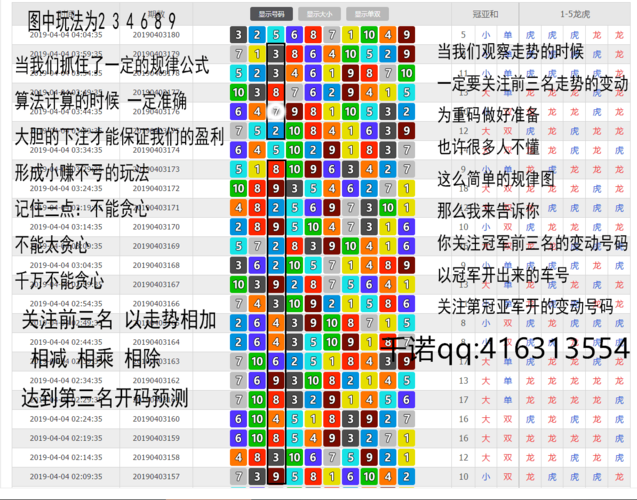Click 单 in row 20190403162
Viewport: 637px width, 500px height.
coord(508,381)
